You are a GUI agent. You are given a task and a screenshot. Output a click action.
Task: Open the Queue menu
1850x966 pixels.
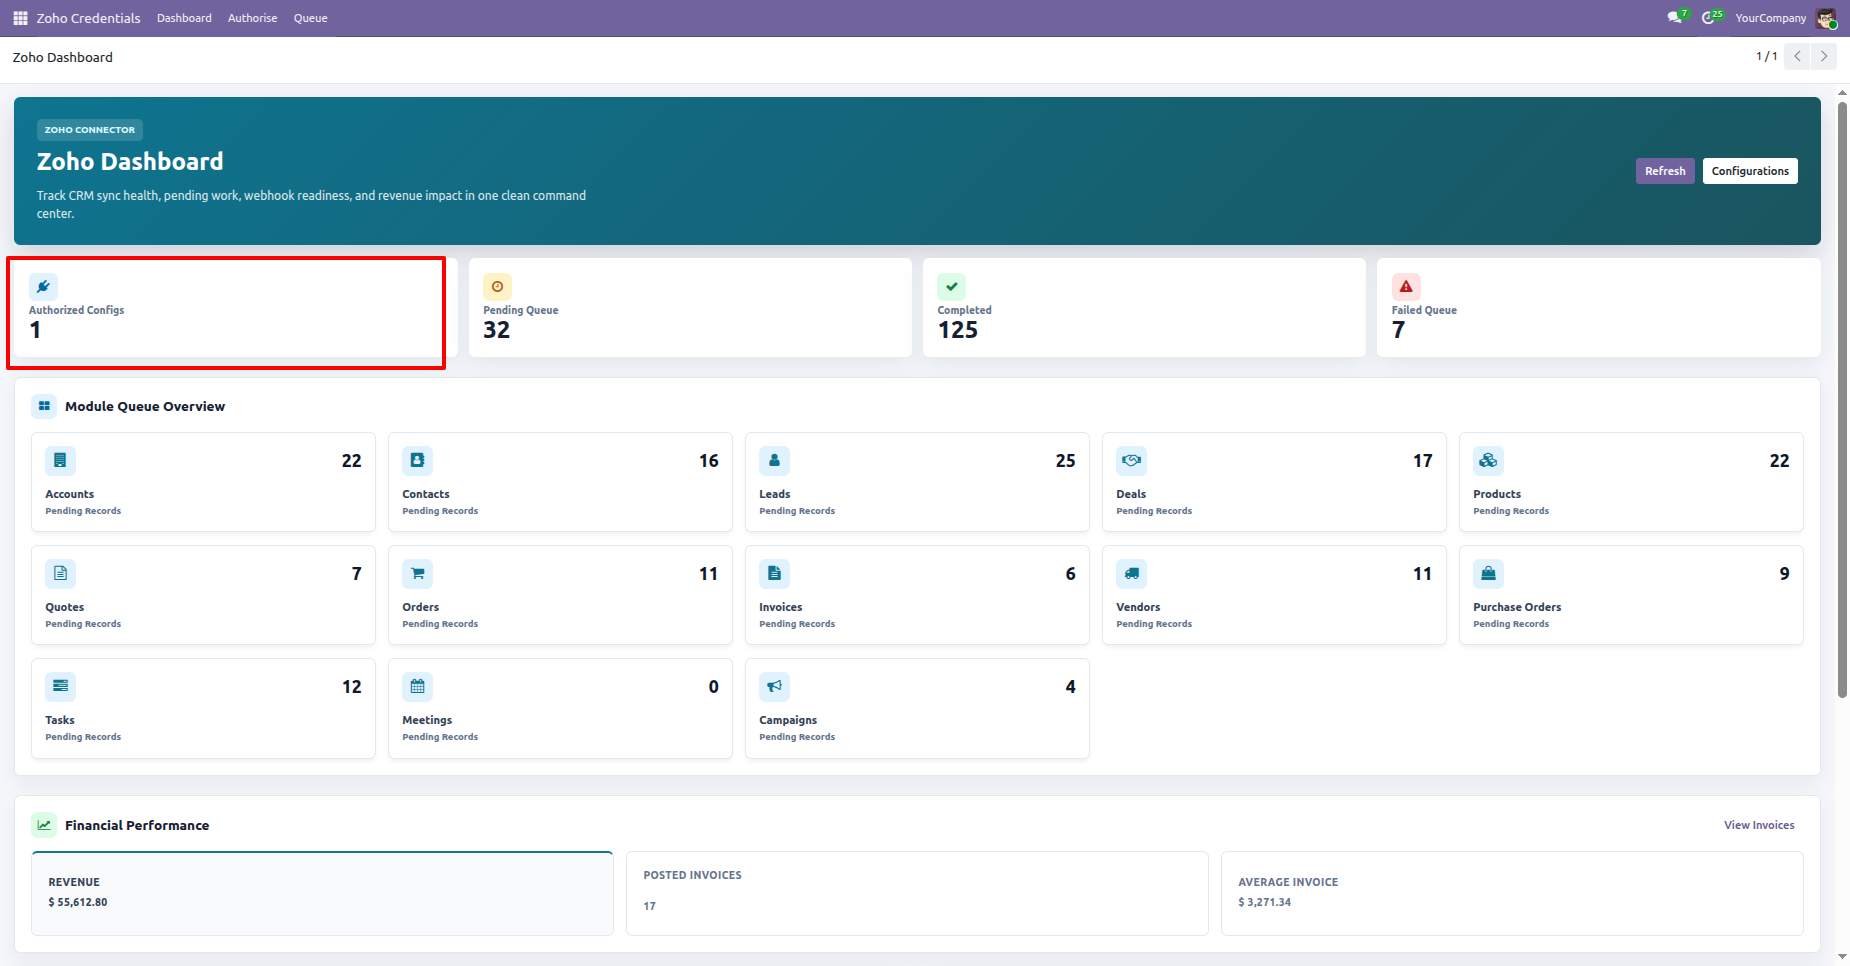pos(310,18)
